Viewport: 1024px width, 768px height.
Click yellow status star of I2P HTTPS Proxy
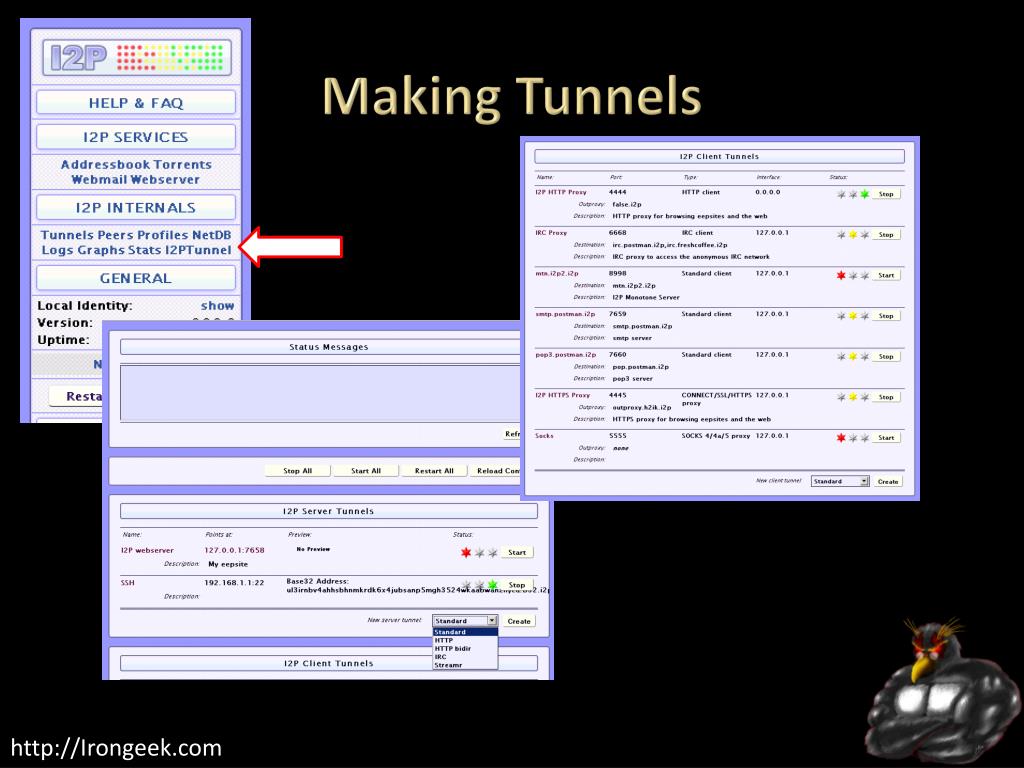coord(853,397)
